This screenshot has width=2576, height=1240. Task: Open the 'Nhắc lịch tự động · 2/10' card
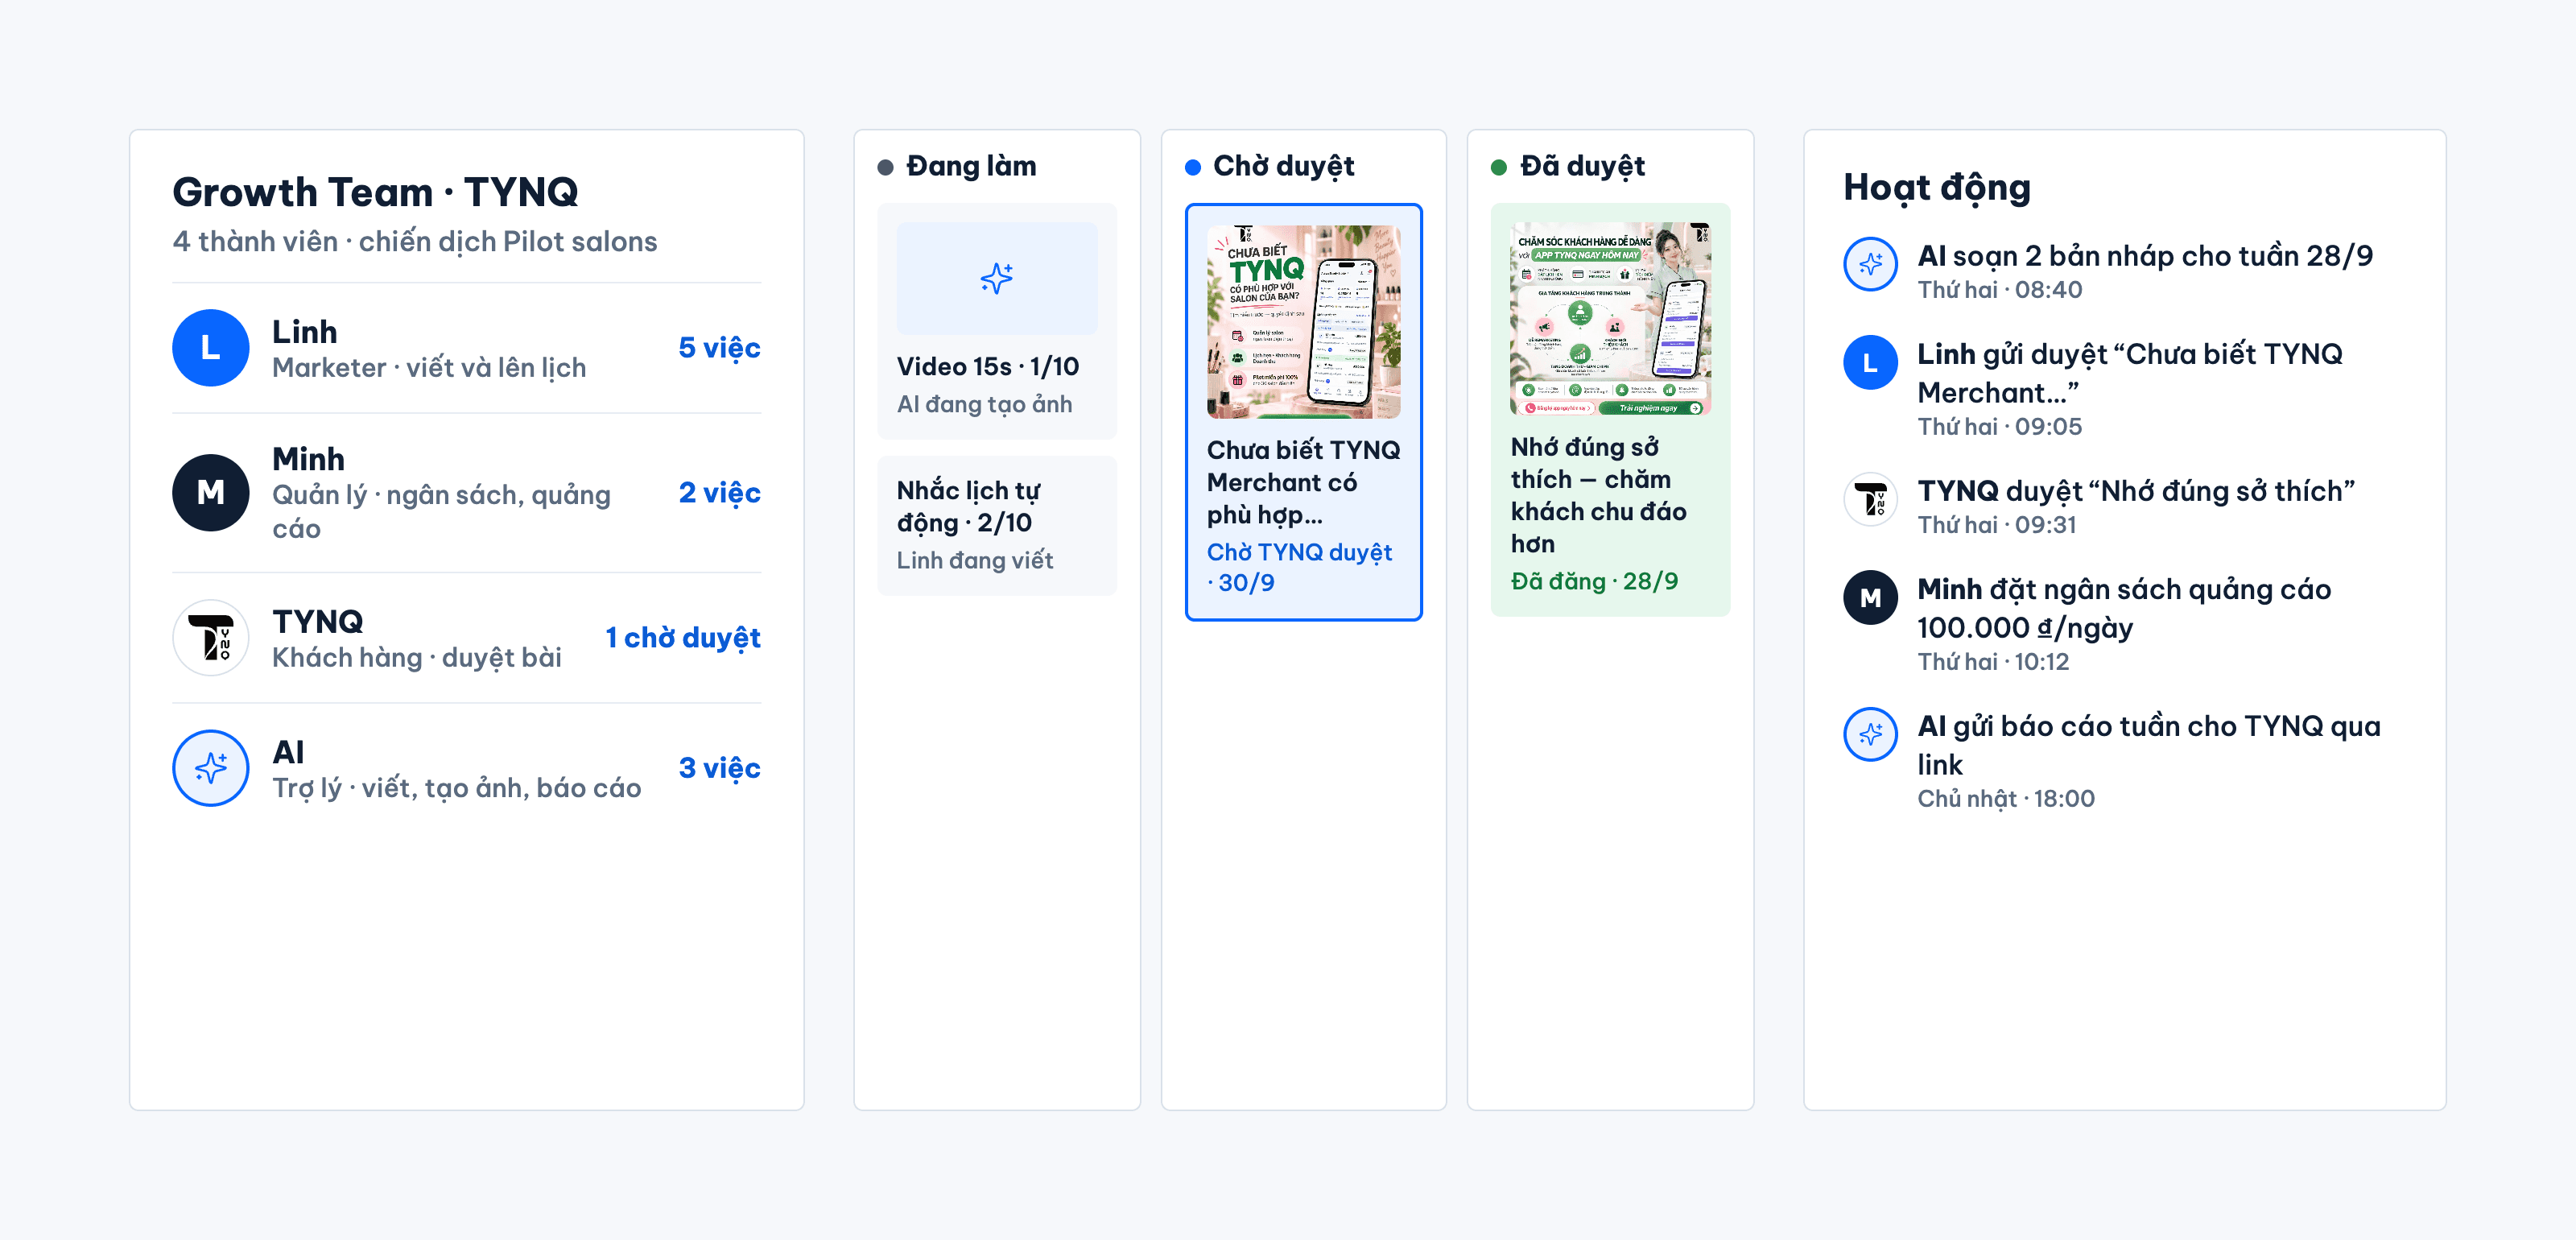click(x=997, y=526)
